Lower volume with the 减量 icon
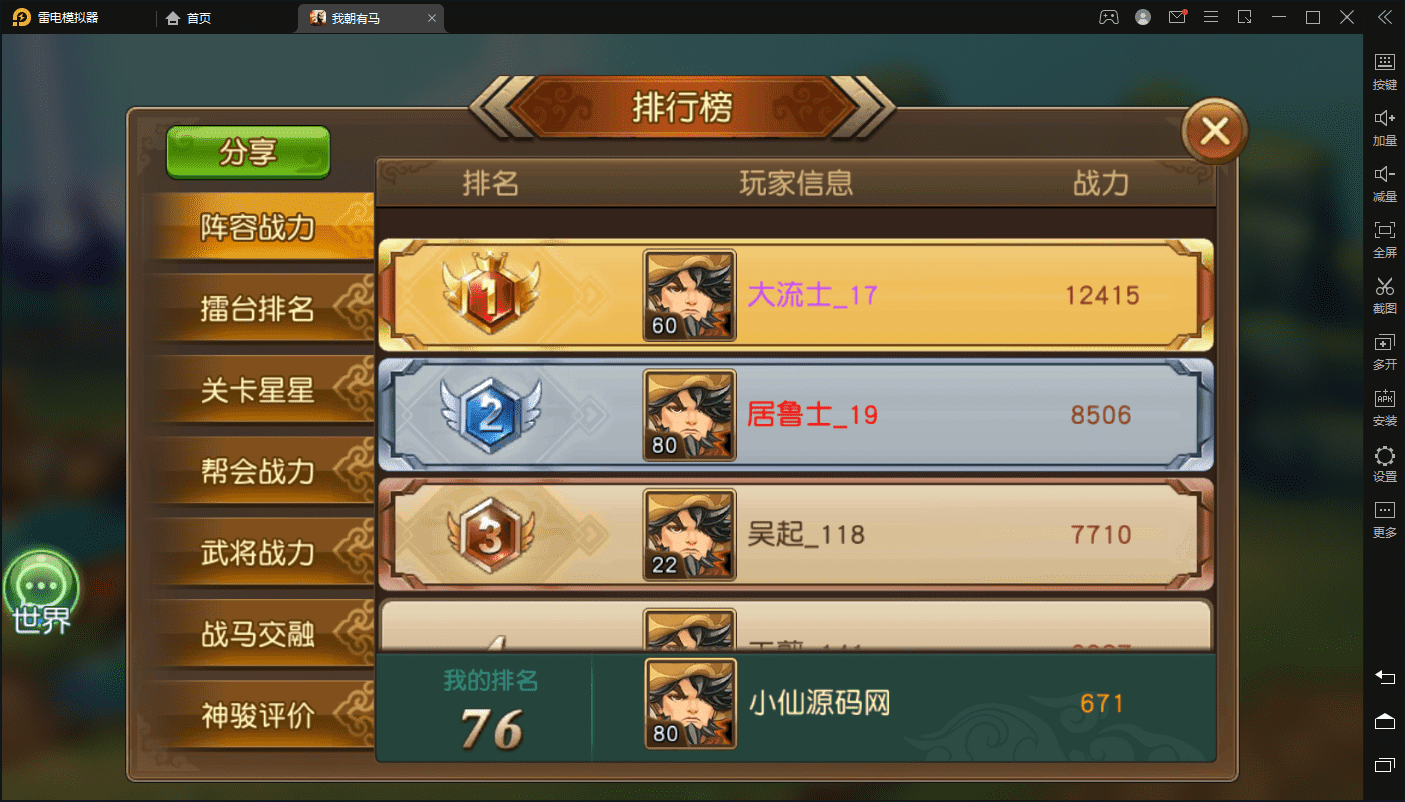This screenshot has height=802, width=1405. [1385, 183]
